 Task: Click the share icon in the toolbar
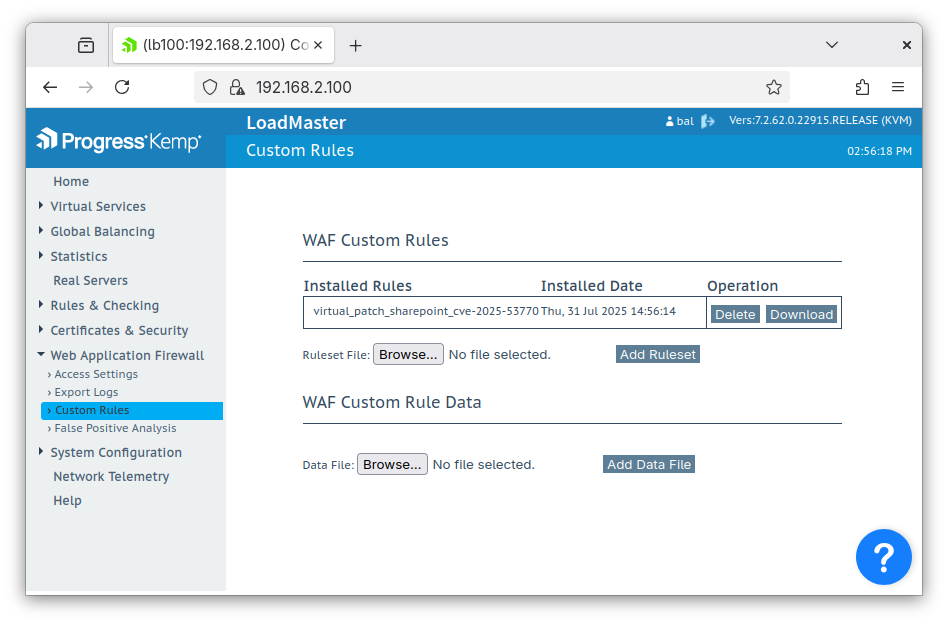[x=862, y=87]
